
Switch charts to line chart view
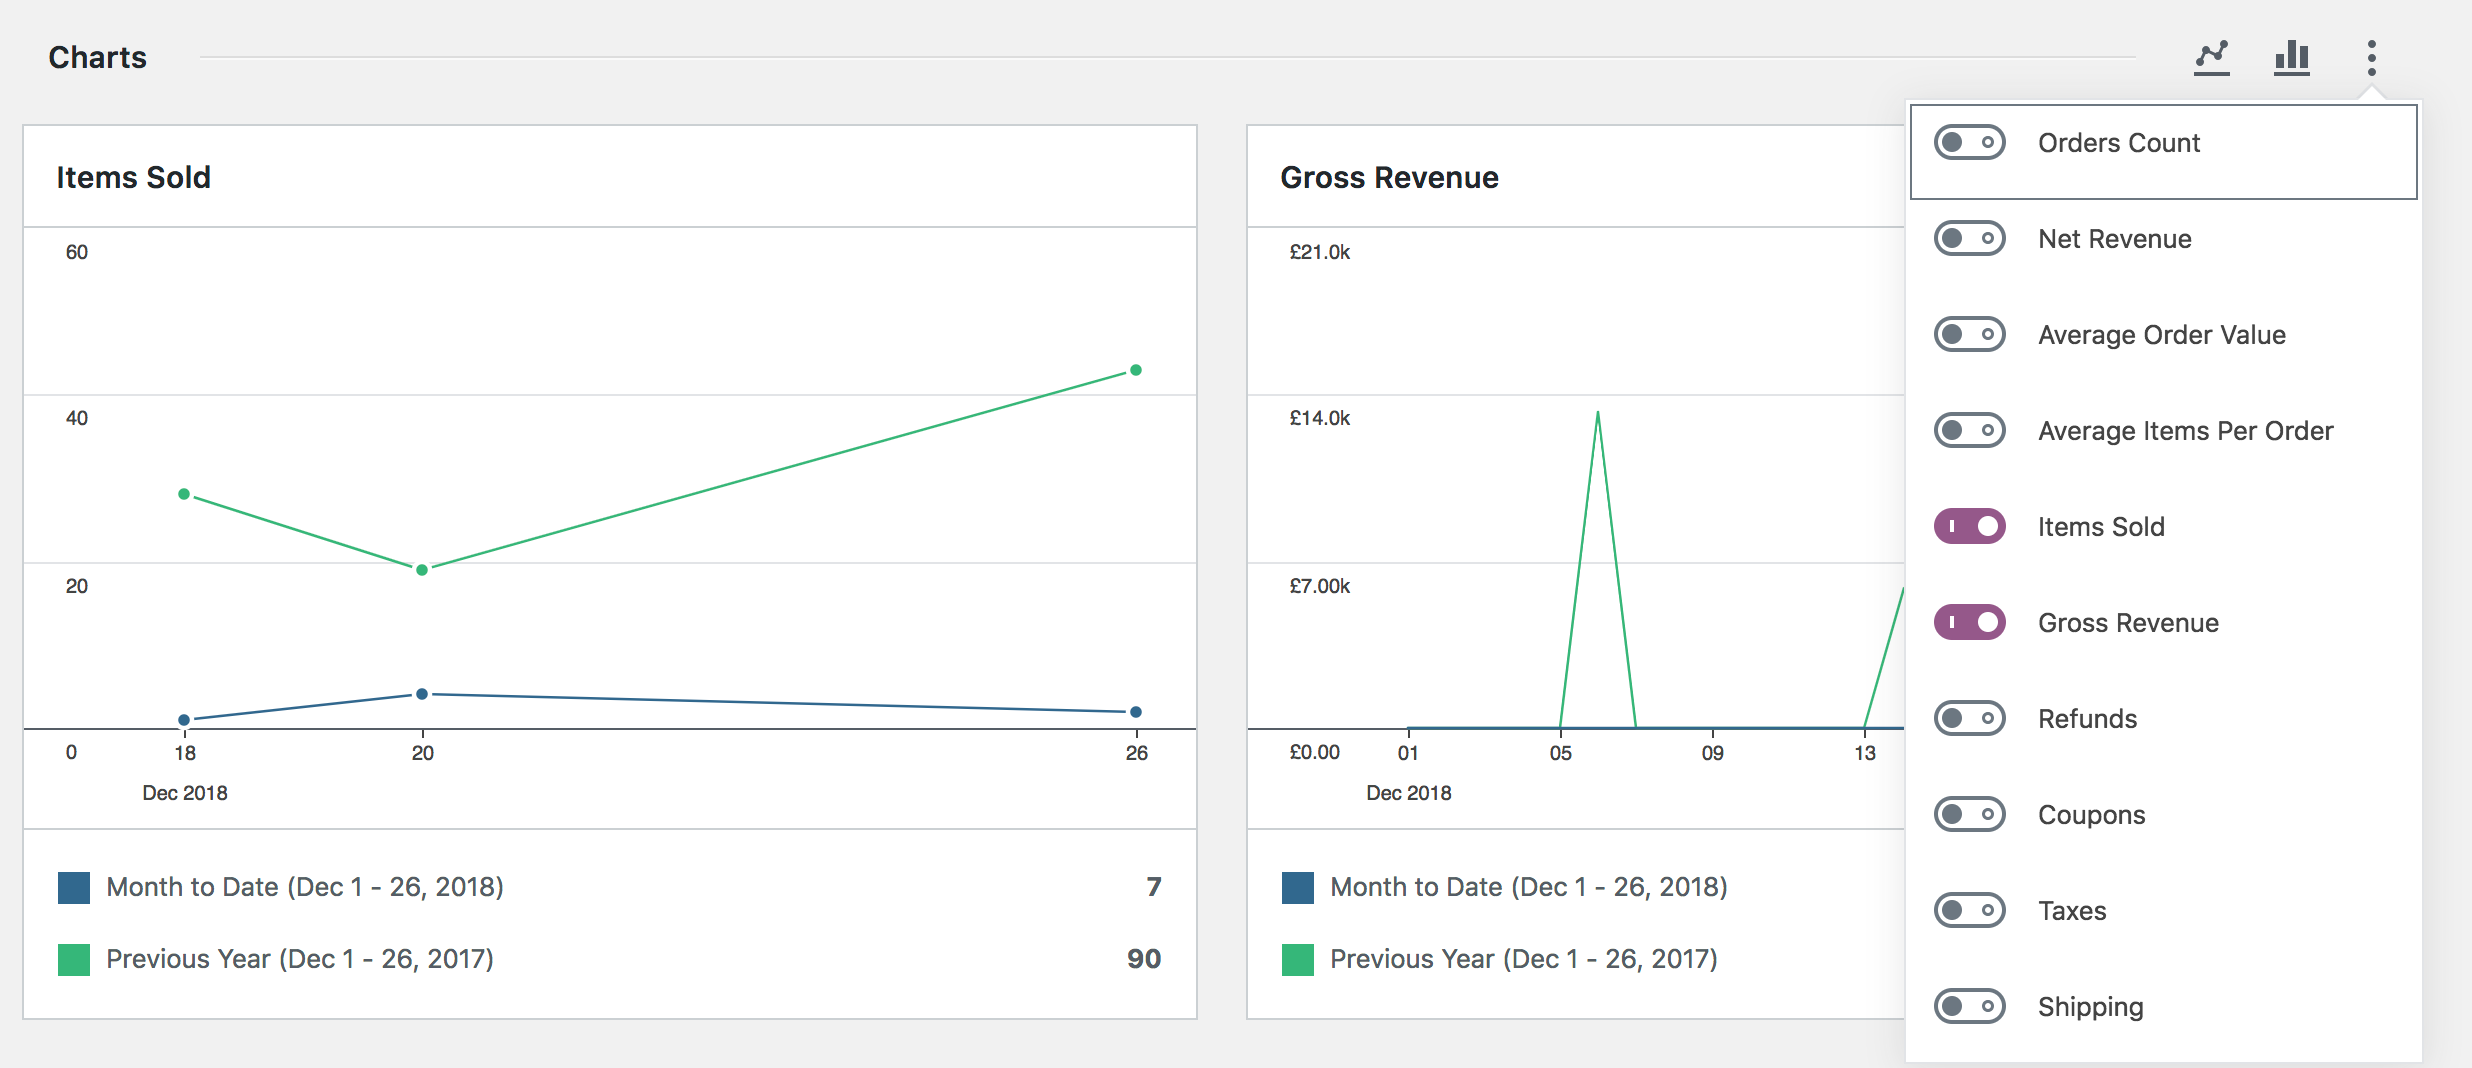[2212, 57]
